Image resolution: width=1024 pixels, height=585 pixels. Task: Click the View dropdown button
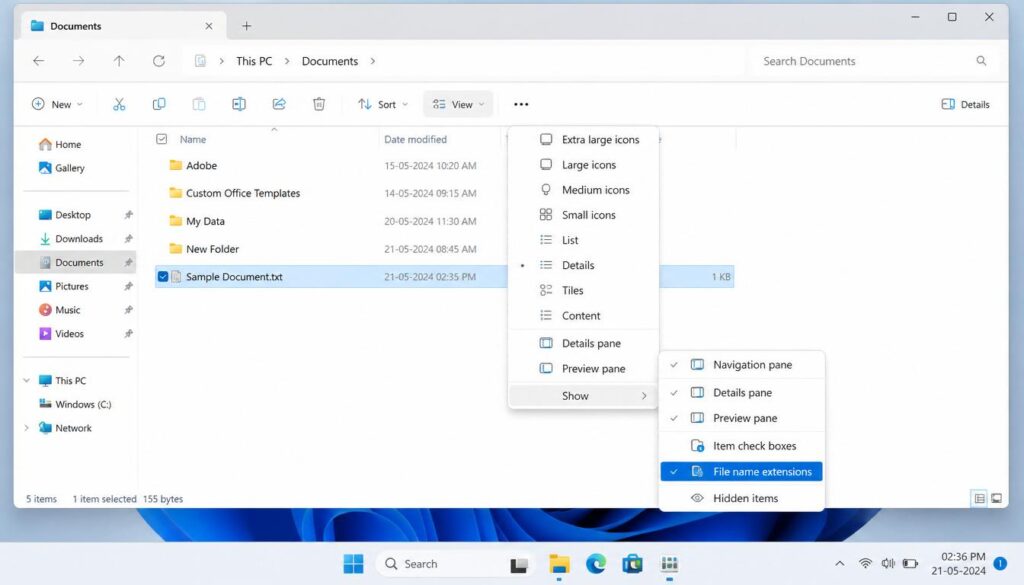point(458,104)
